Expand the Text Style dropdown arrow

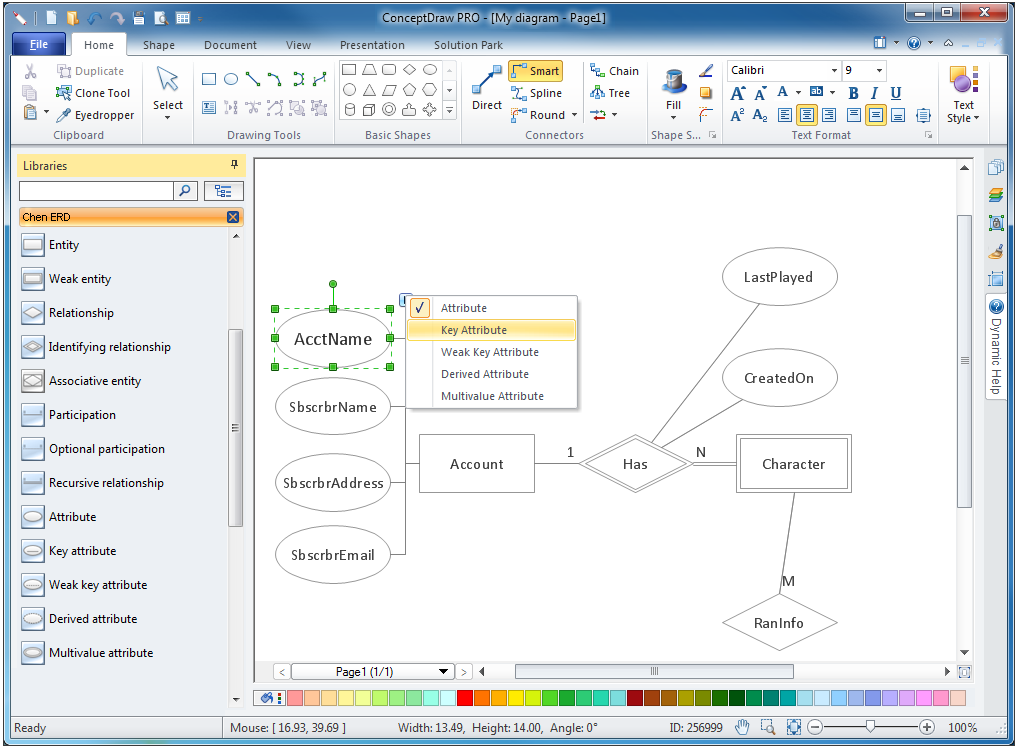coord(976,118)
